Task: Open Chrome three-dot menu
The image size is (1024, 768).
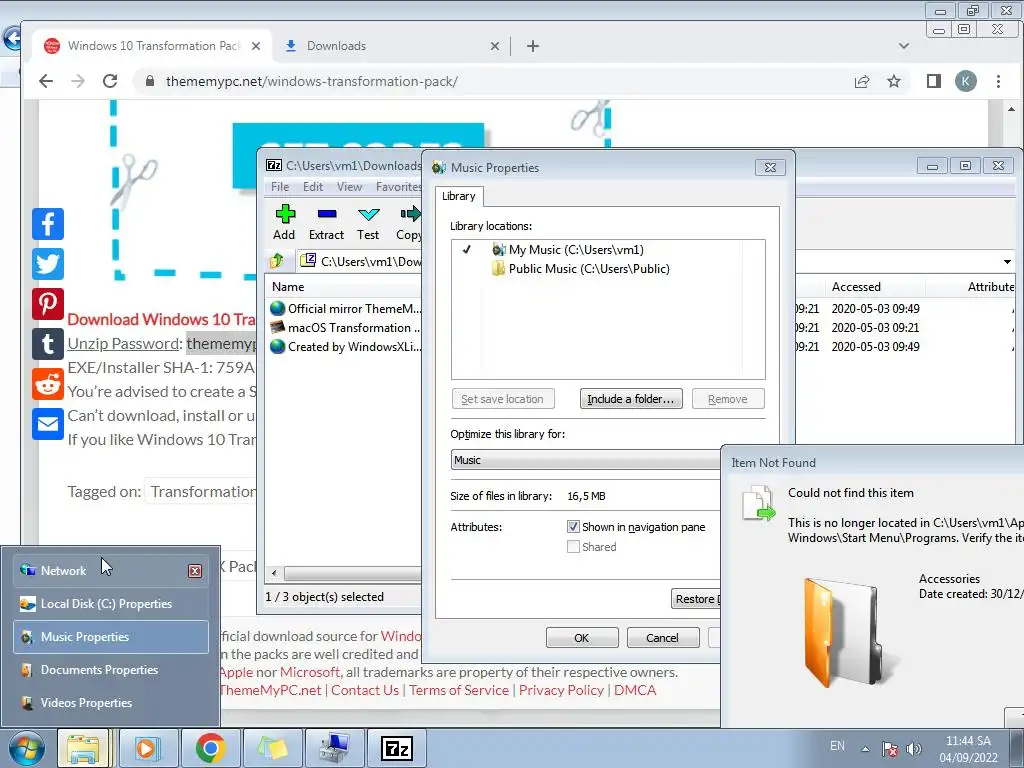Action: [x=998, y=81]
